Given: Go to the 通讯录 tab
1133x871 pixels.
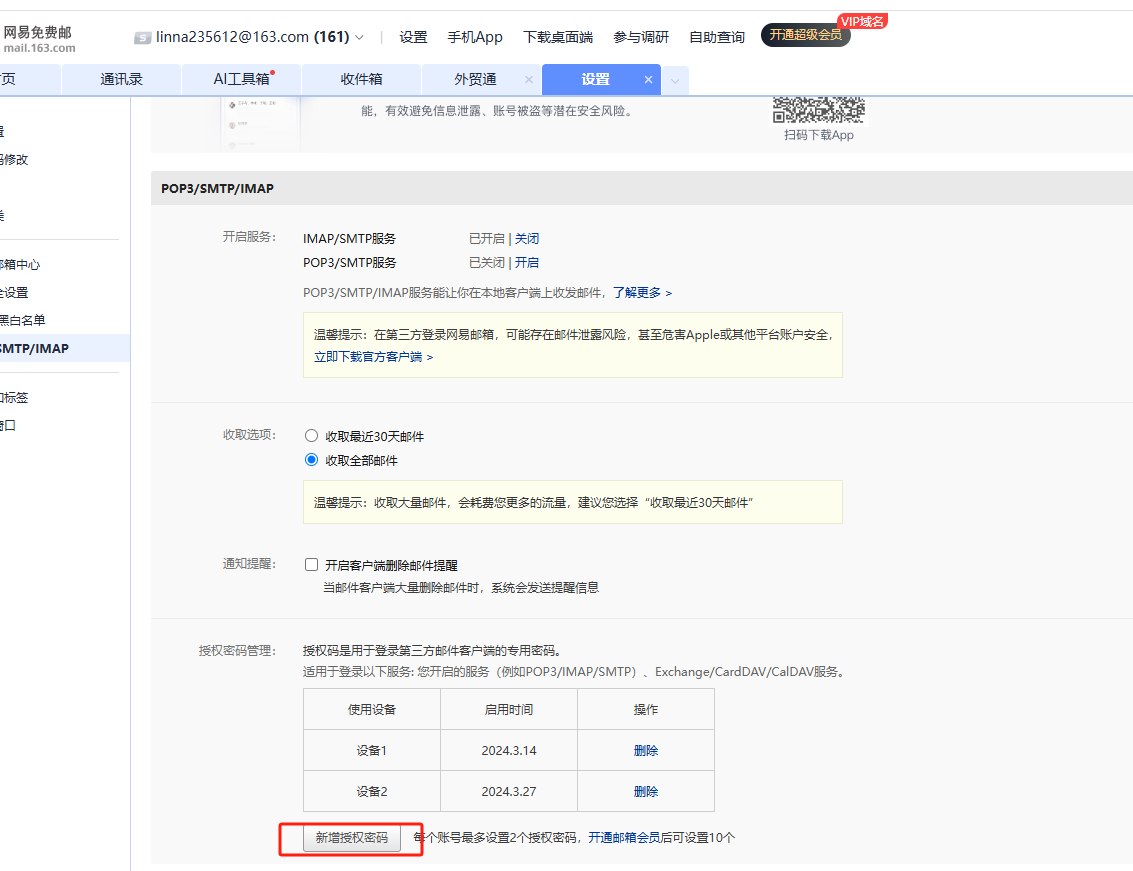Looking at the screenshot, I should click(121, 80).
